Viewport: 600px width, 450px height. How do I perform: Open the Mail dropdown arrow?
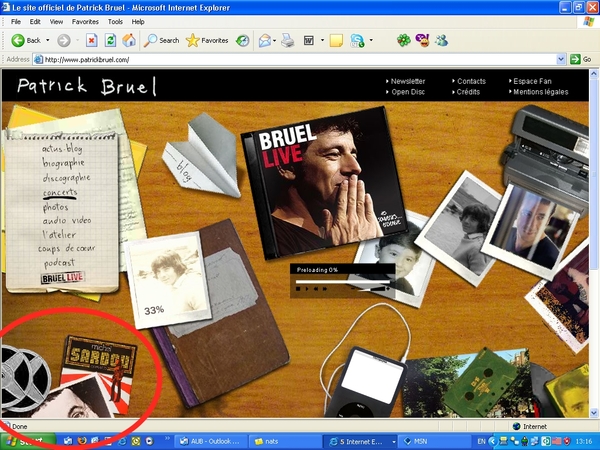point(275,40)
